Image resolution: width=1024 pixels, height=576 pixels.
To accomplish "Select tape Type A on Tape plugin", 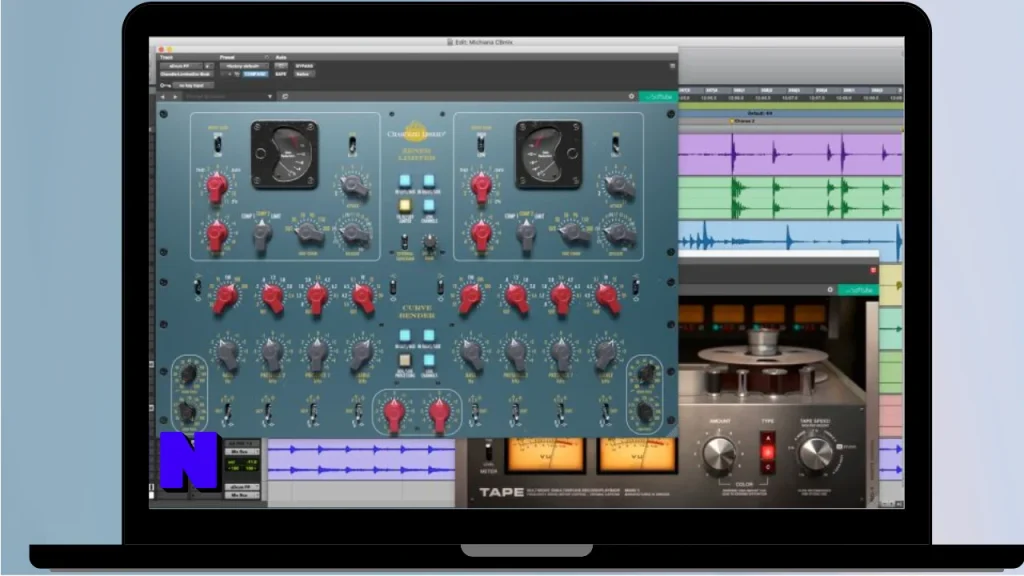I will (x=768, y=438).
